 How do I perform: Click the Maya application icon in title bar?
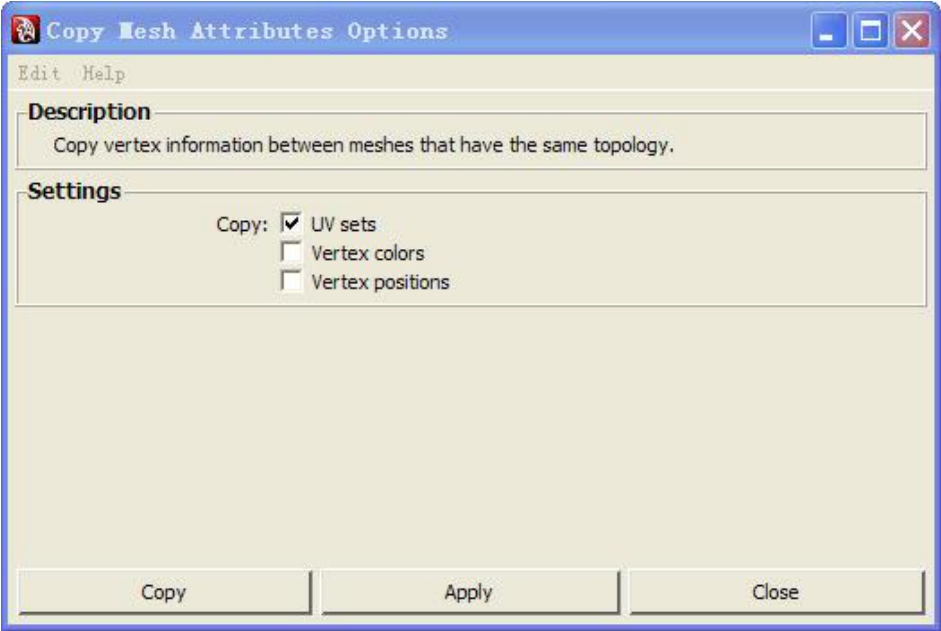[x=26, y=30]
